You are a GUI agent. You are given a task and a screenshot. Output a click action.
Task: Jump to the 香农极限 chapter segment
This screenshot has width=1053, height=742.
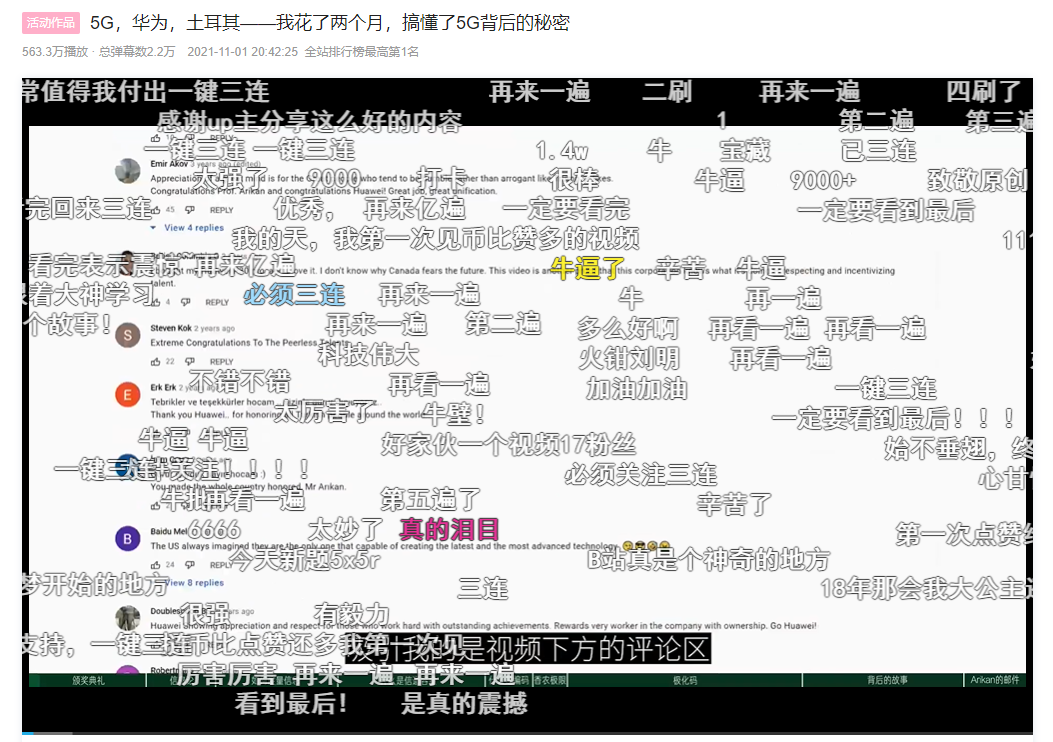tap(550, 680)
